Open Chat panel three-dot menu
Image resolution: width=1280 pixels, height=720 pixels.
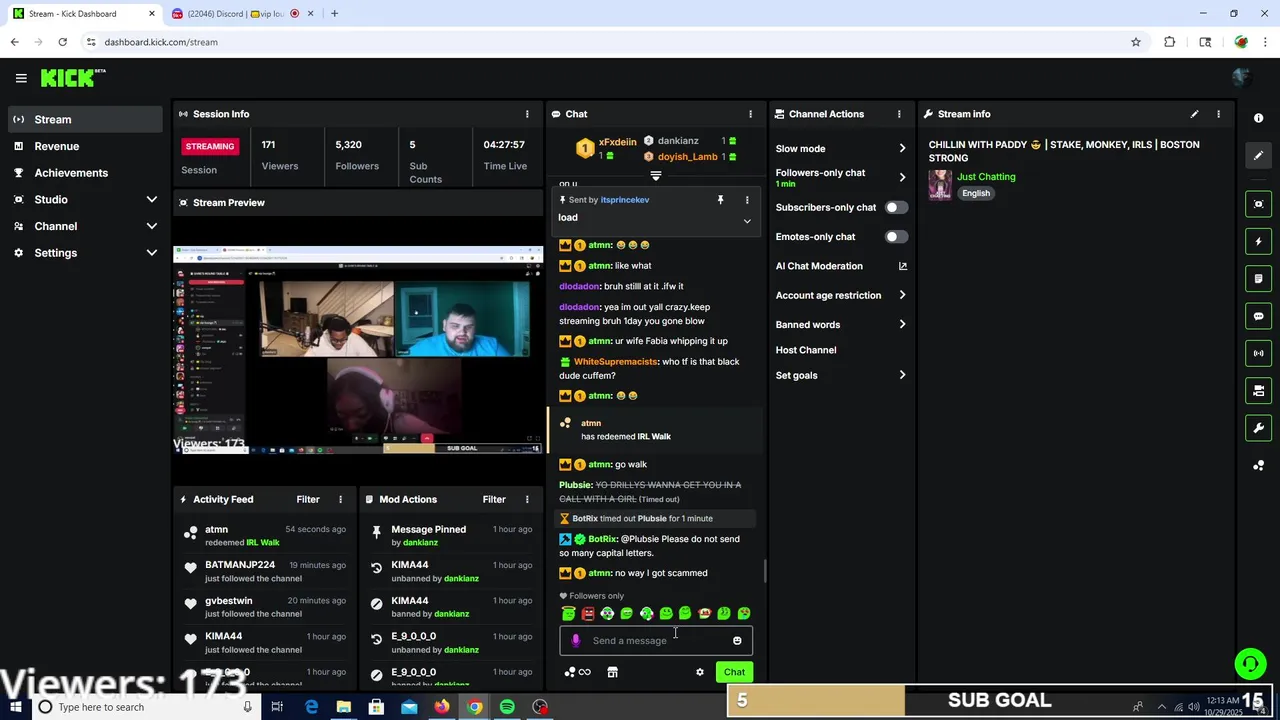tap(751, 114)
